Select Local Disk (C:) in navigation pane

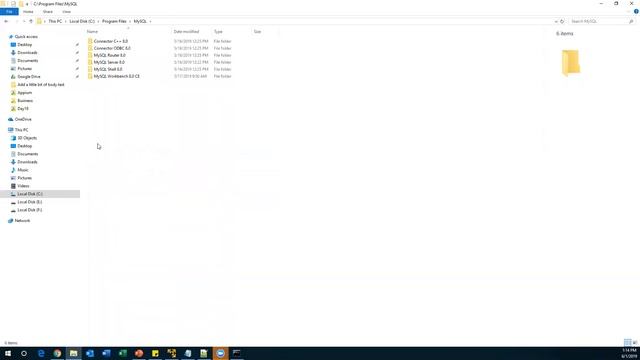[30, 194]
